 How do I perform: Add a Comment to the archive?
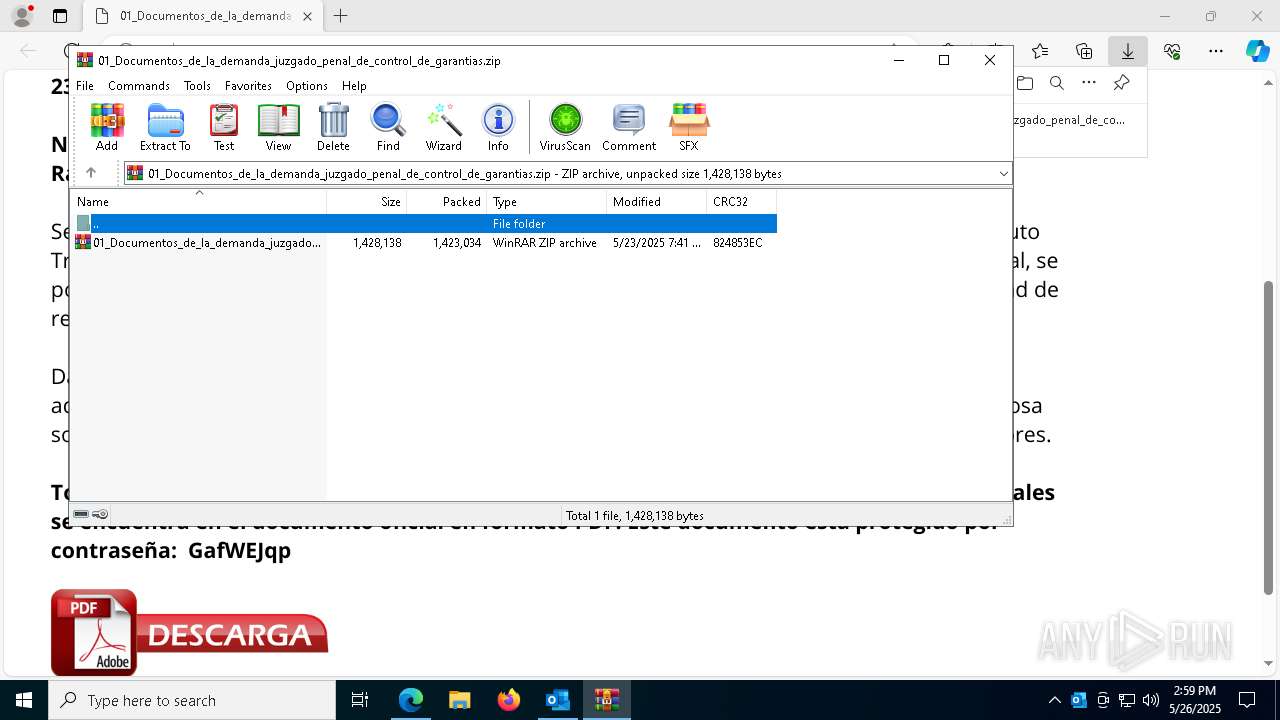tap(629, 127)
